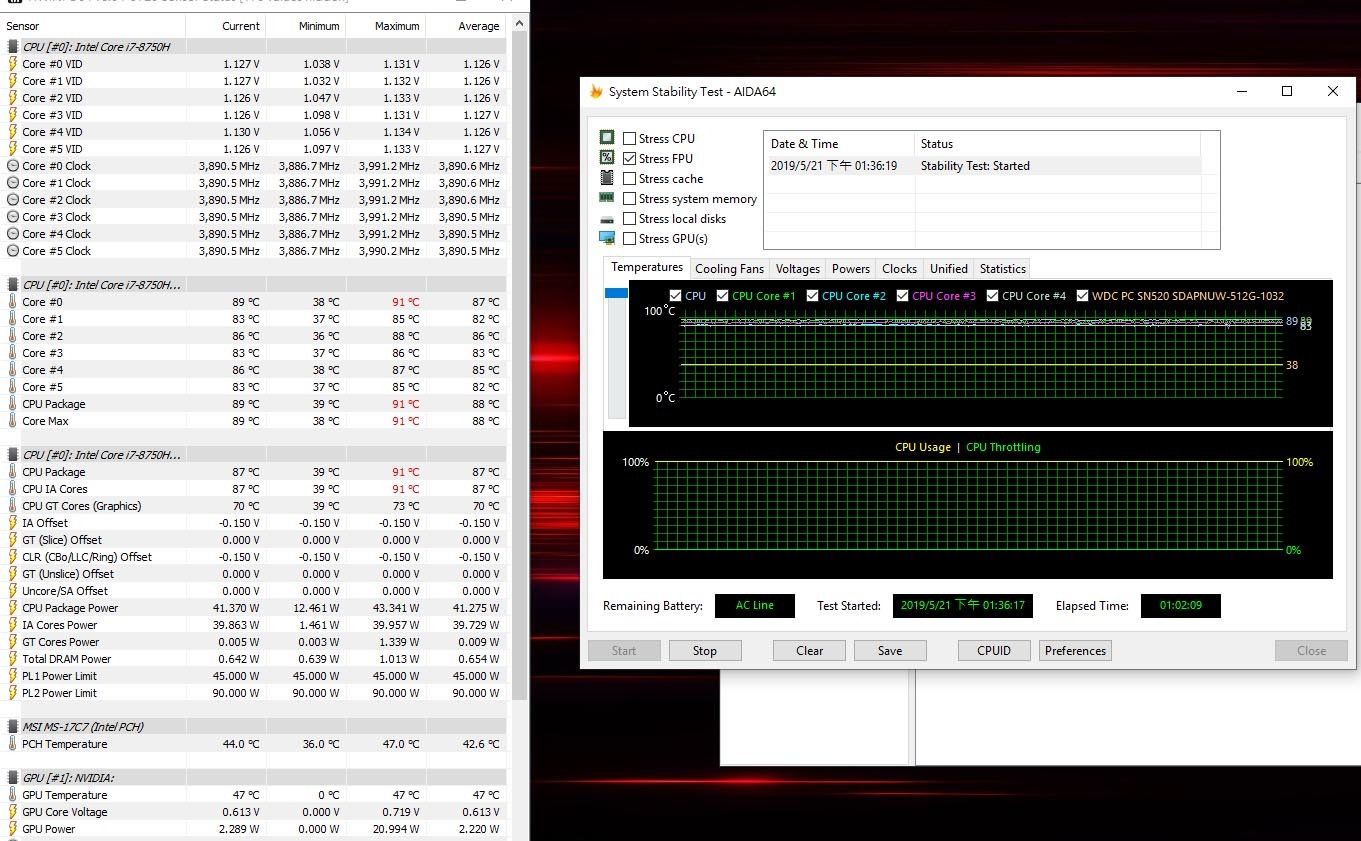Viewport: 1361px width, 841px height.
Task: Switch to the Clocks tab
Action: pyautogui.click(x=900, y=269)
